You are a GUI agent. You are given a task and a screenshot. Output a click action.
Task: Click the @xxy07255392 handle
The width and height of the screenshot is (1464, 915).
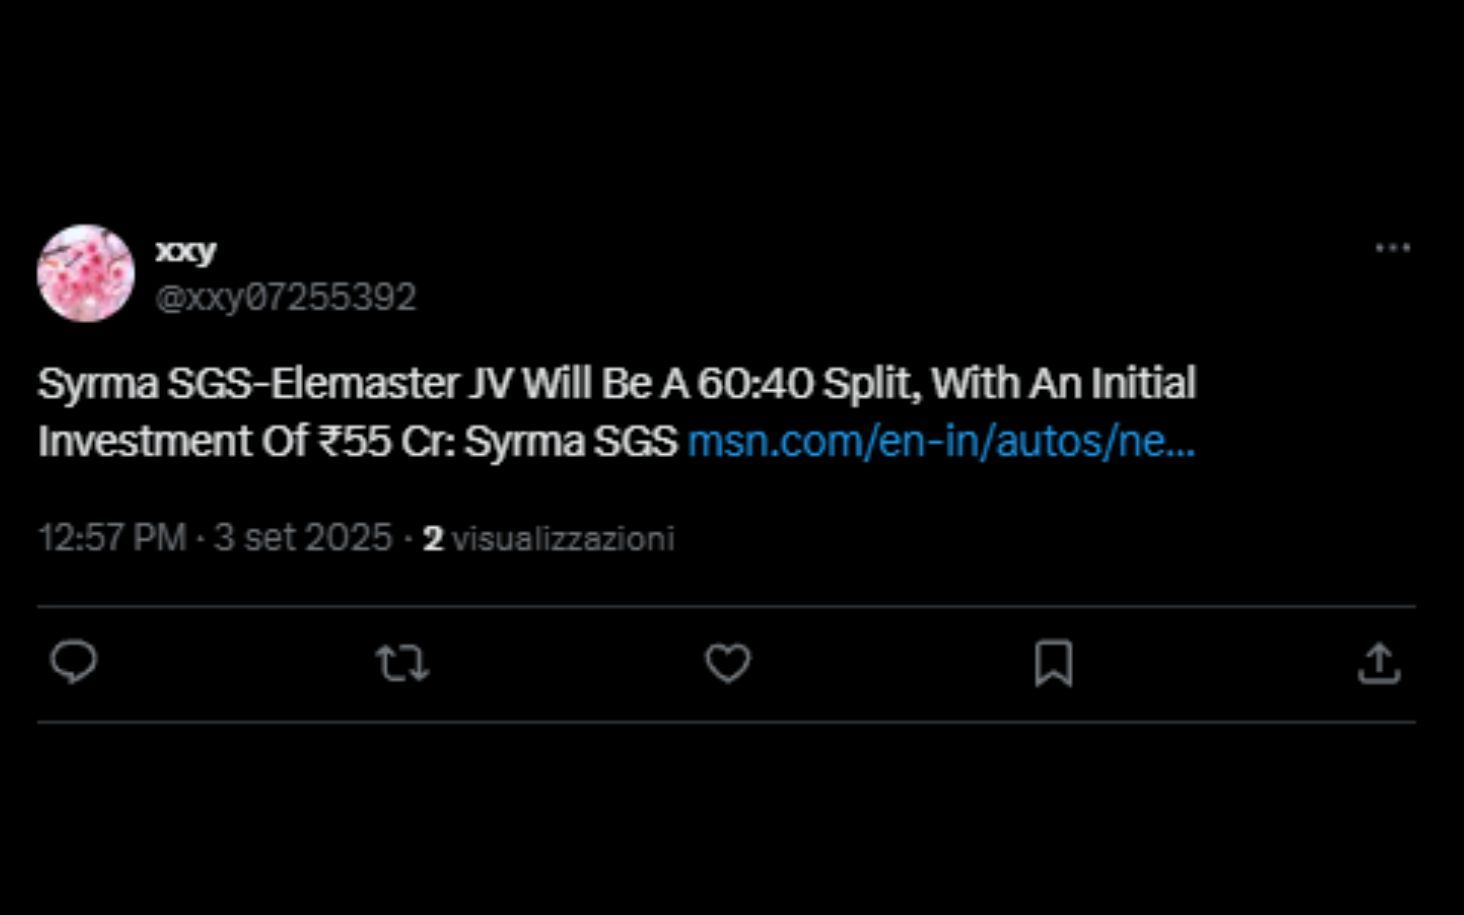coord(286,297)
